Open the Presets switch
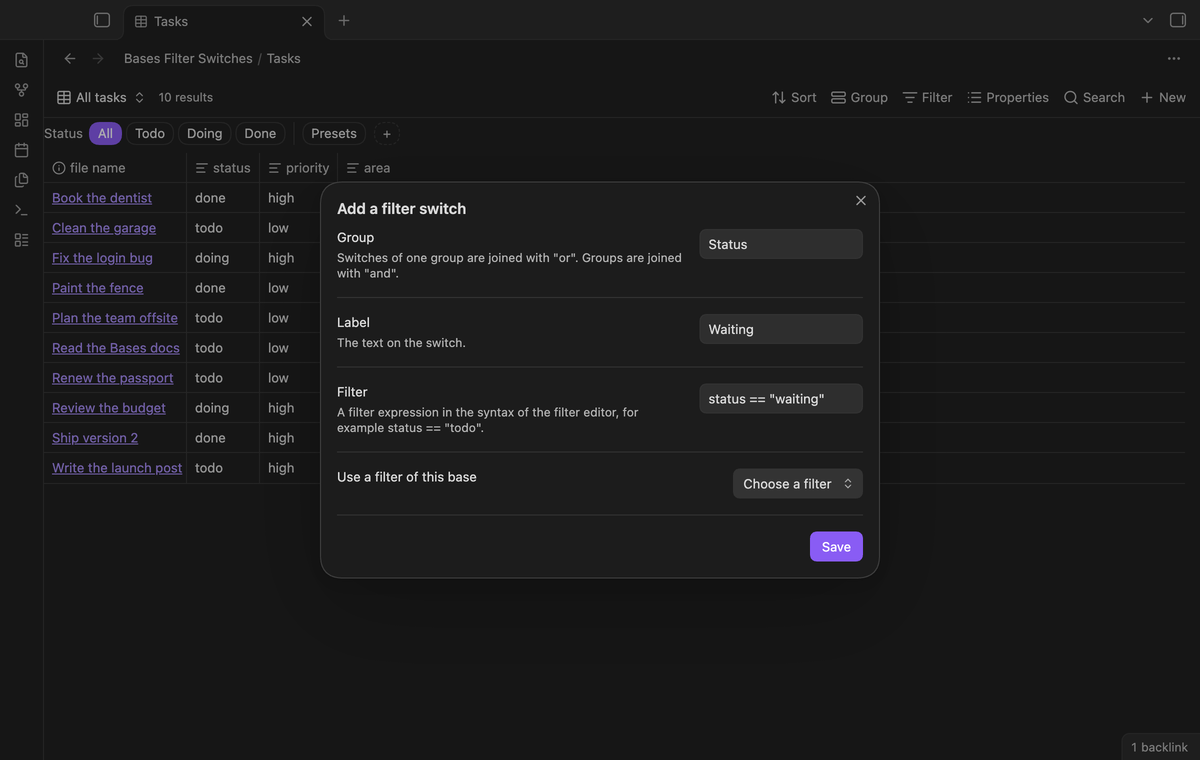Viewport: 1200px width, 760px height. (334, 133)
